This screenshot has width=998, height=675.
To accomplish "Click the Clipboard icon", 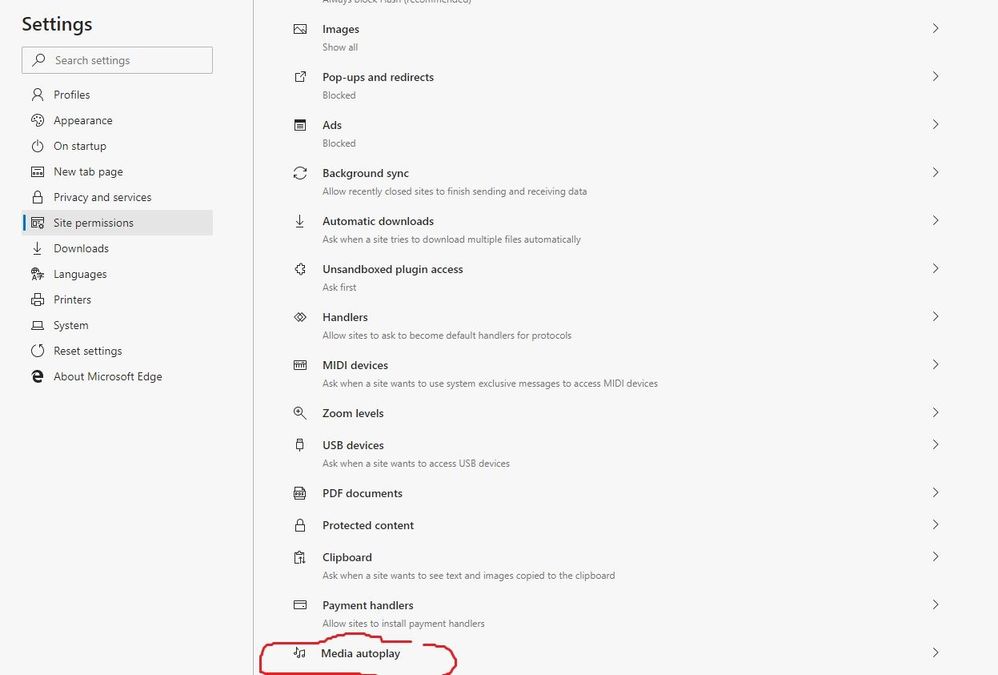I will click(x=300, y=557).
